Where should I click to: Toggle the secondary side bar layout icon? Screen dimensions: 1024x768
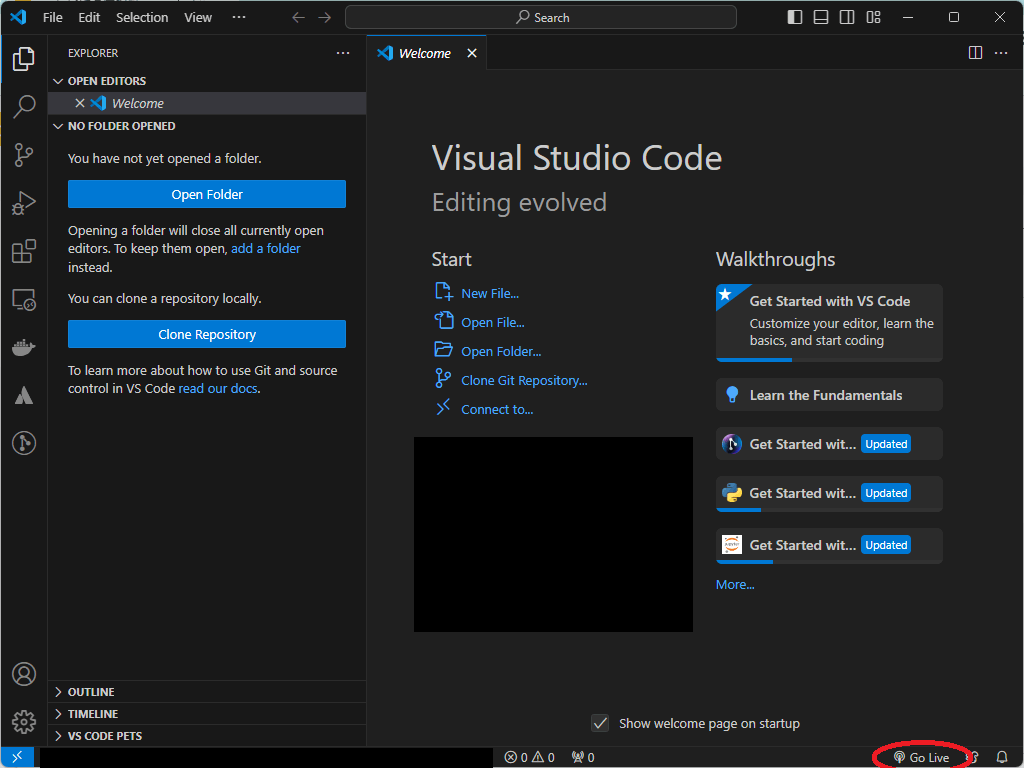pos(847,18)
